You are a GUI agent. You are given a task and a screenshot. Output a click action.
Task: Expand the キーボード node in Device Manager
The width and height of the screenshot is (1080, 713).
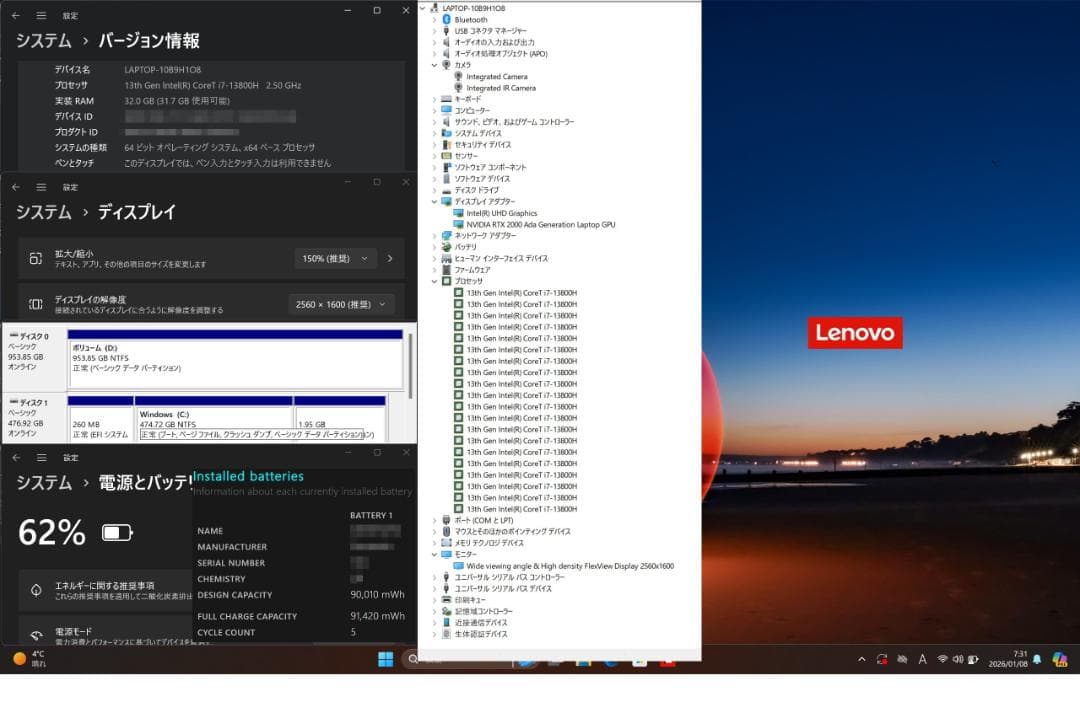pos(434,99)
